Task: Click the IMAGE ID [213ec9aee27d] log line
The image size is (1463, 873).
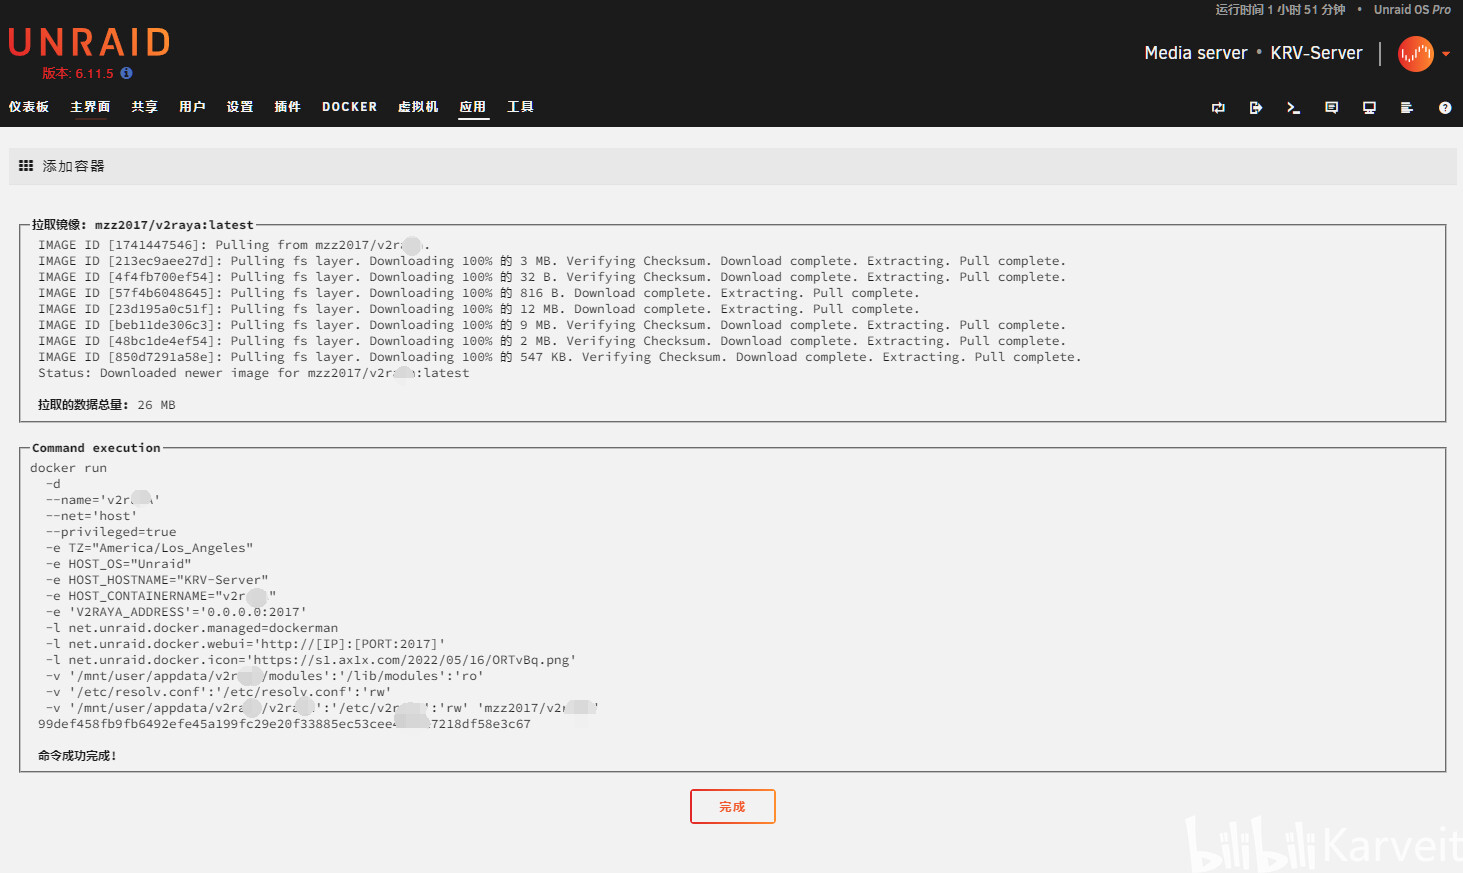Action: click(x=552, y=261)
